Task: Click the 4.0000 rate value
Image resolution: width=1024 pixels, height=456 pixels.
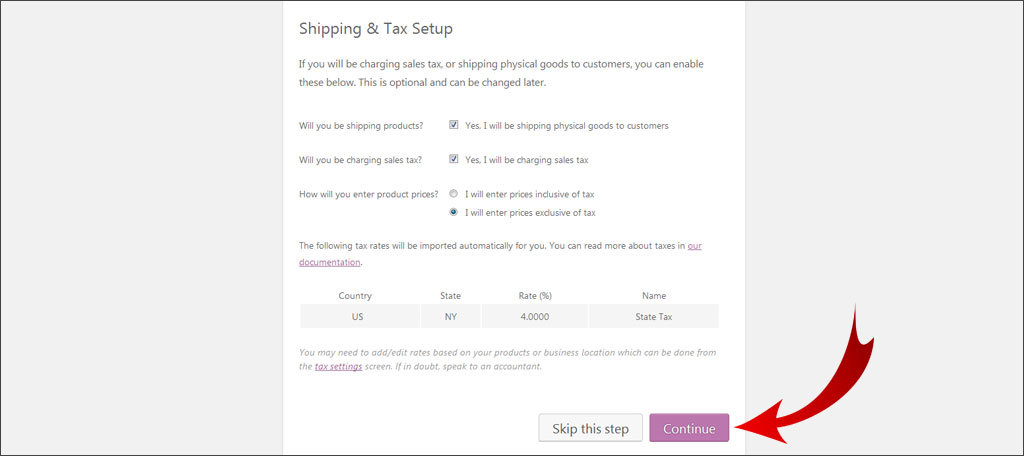Action: coord(535,316)
